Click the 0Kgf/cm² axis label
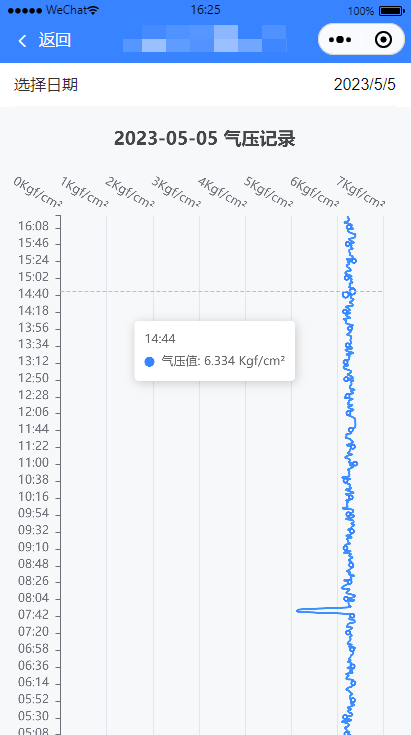The image size is (411, 735). coord(37,192)
